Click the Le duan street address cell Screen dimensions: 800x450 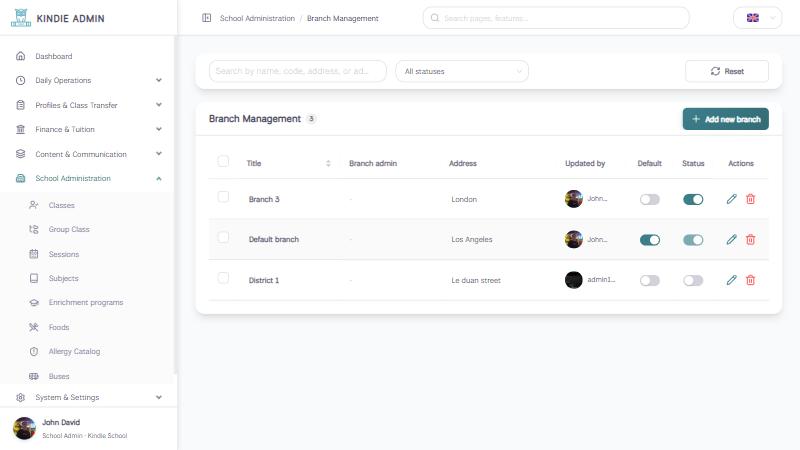click(476, 280)
